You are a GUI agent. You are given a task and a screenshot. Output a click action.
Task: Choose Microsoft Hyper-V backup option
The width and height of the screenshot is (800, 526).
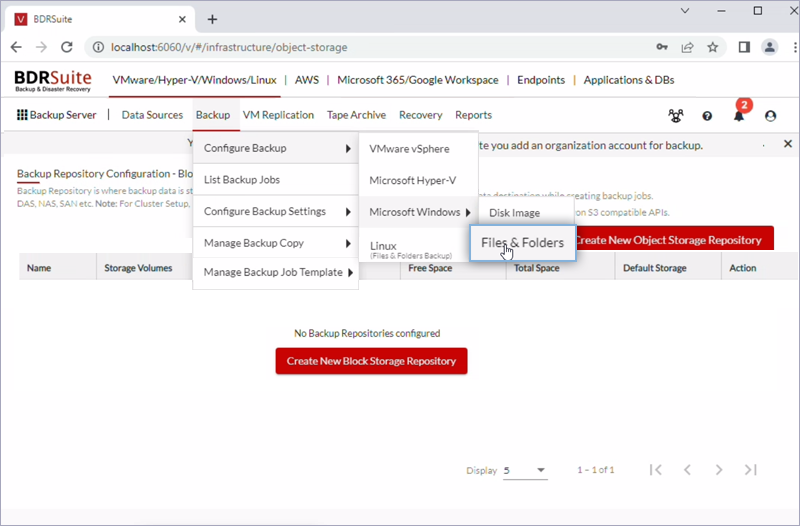pyautogui.click(x=419, y=181)
